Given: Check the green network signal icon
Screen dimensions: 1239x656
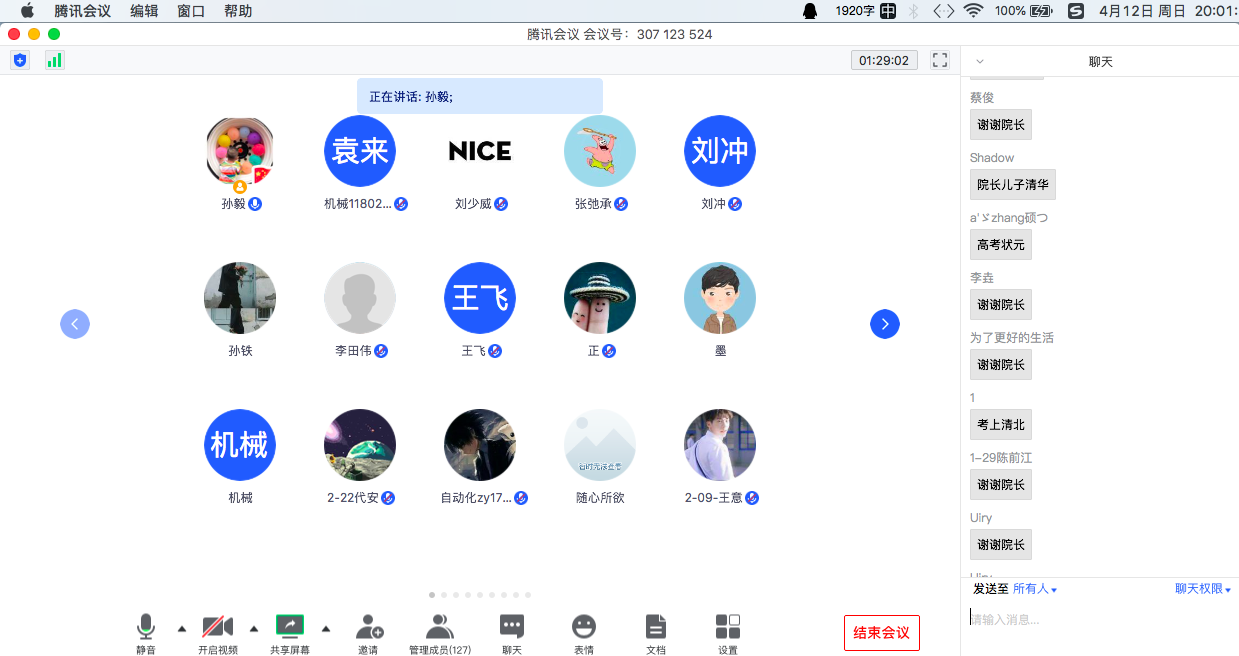Looking at the screenshot, I should point(54,60).
